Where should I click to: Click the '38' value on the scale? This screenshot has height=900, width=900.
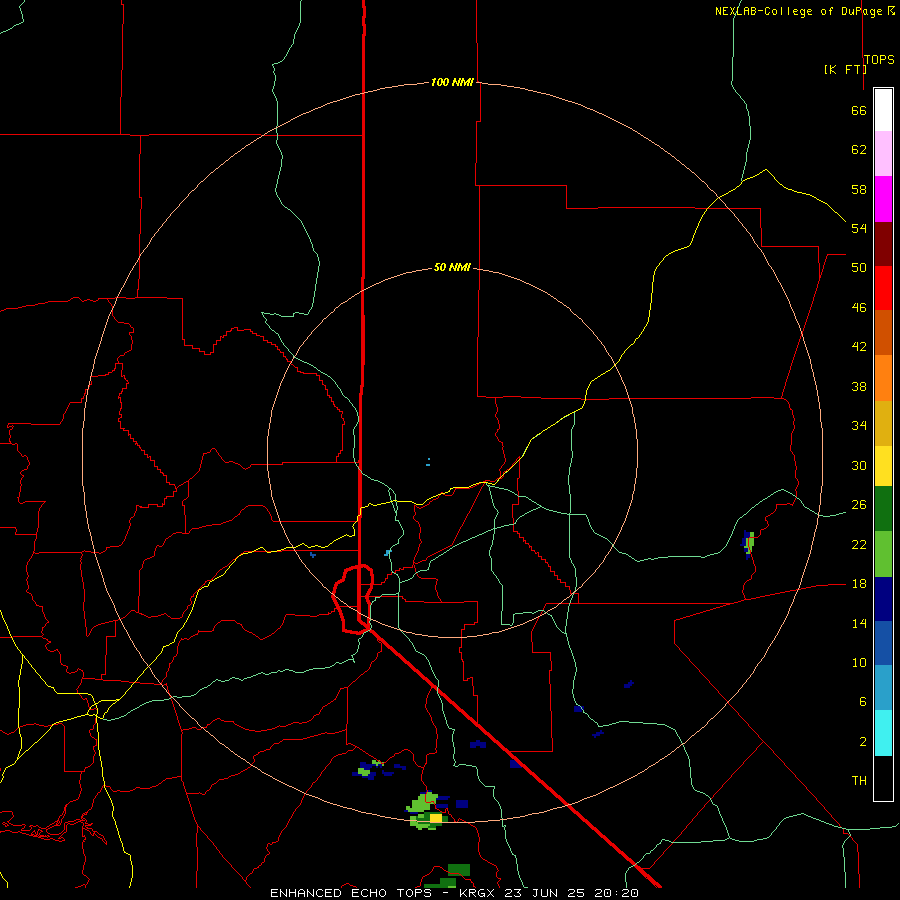coord(859,386)
